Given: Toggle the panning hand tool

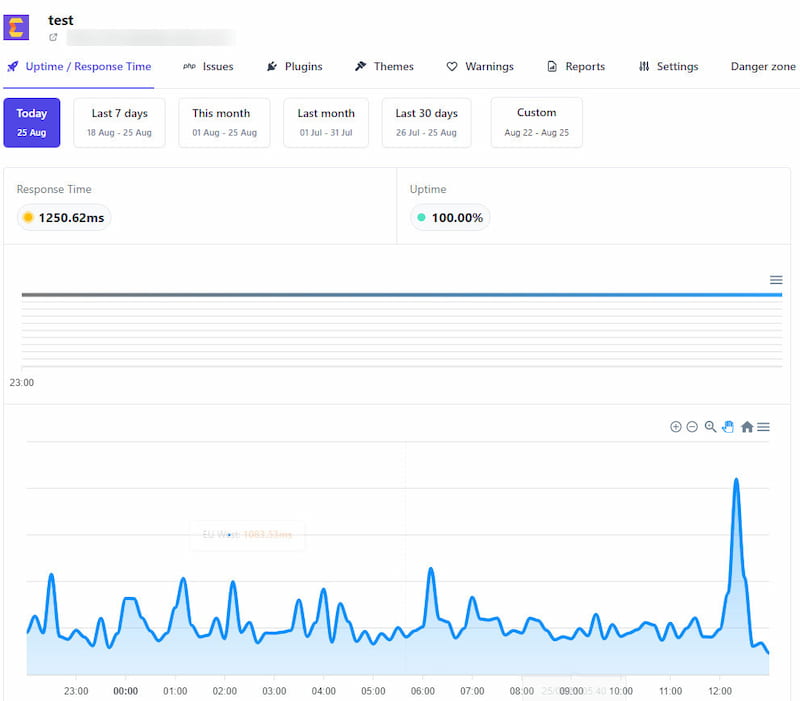Looking at the screenshot, I should (728, 427).
